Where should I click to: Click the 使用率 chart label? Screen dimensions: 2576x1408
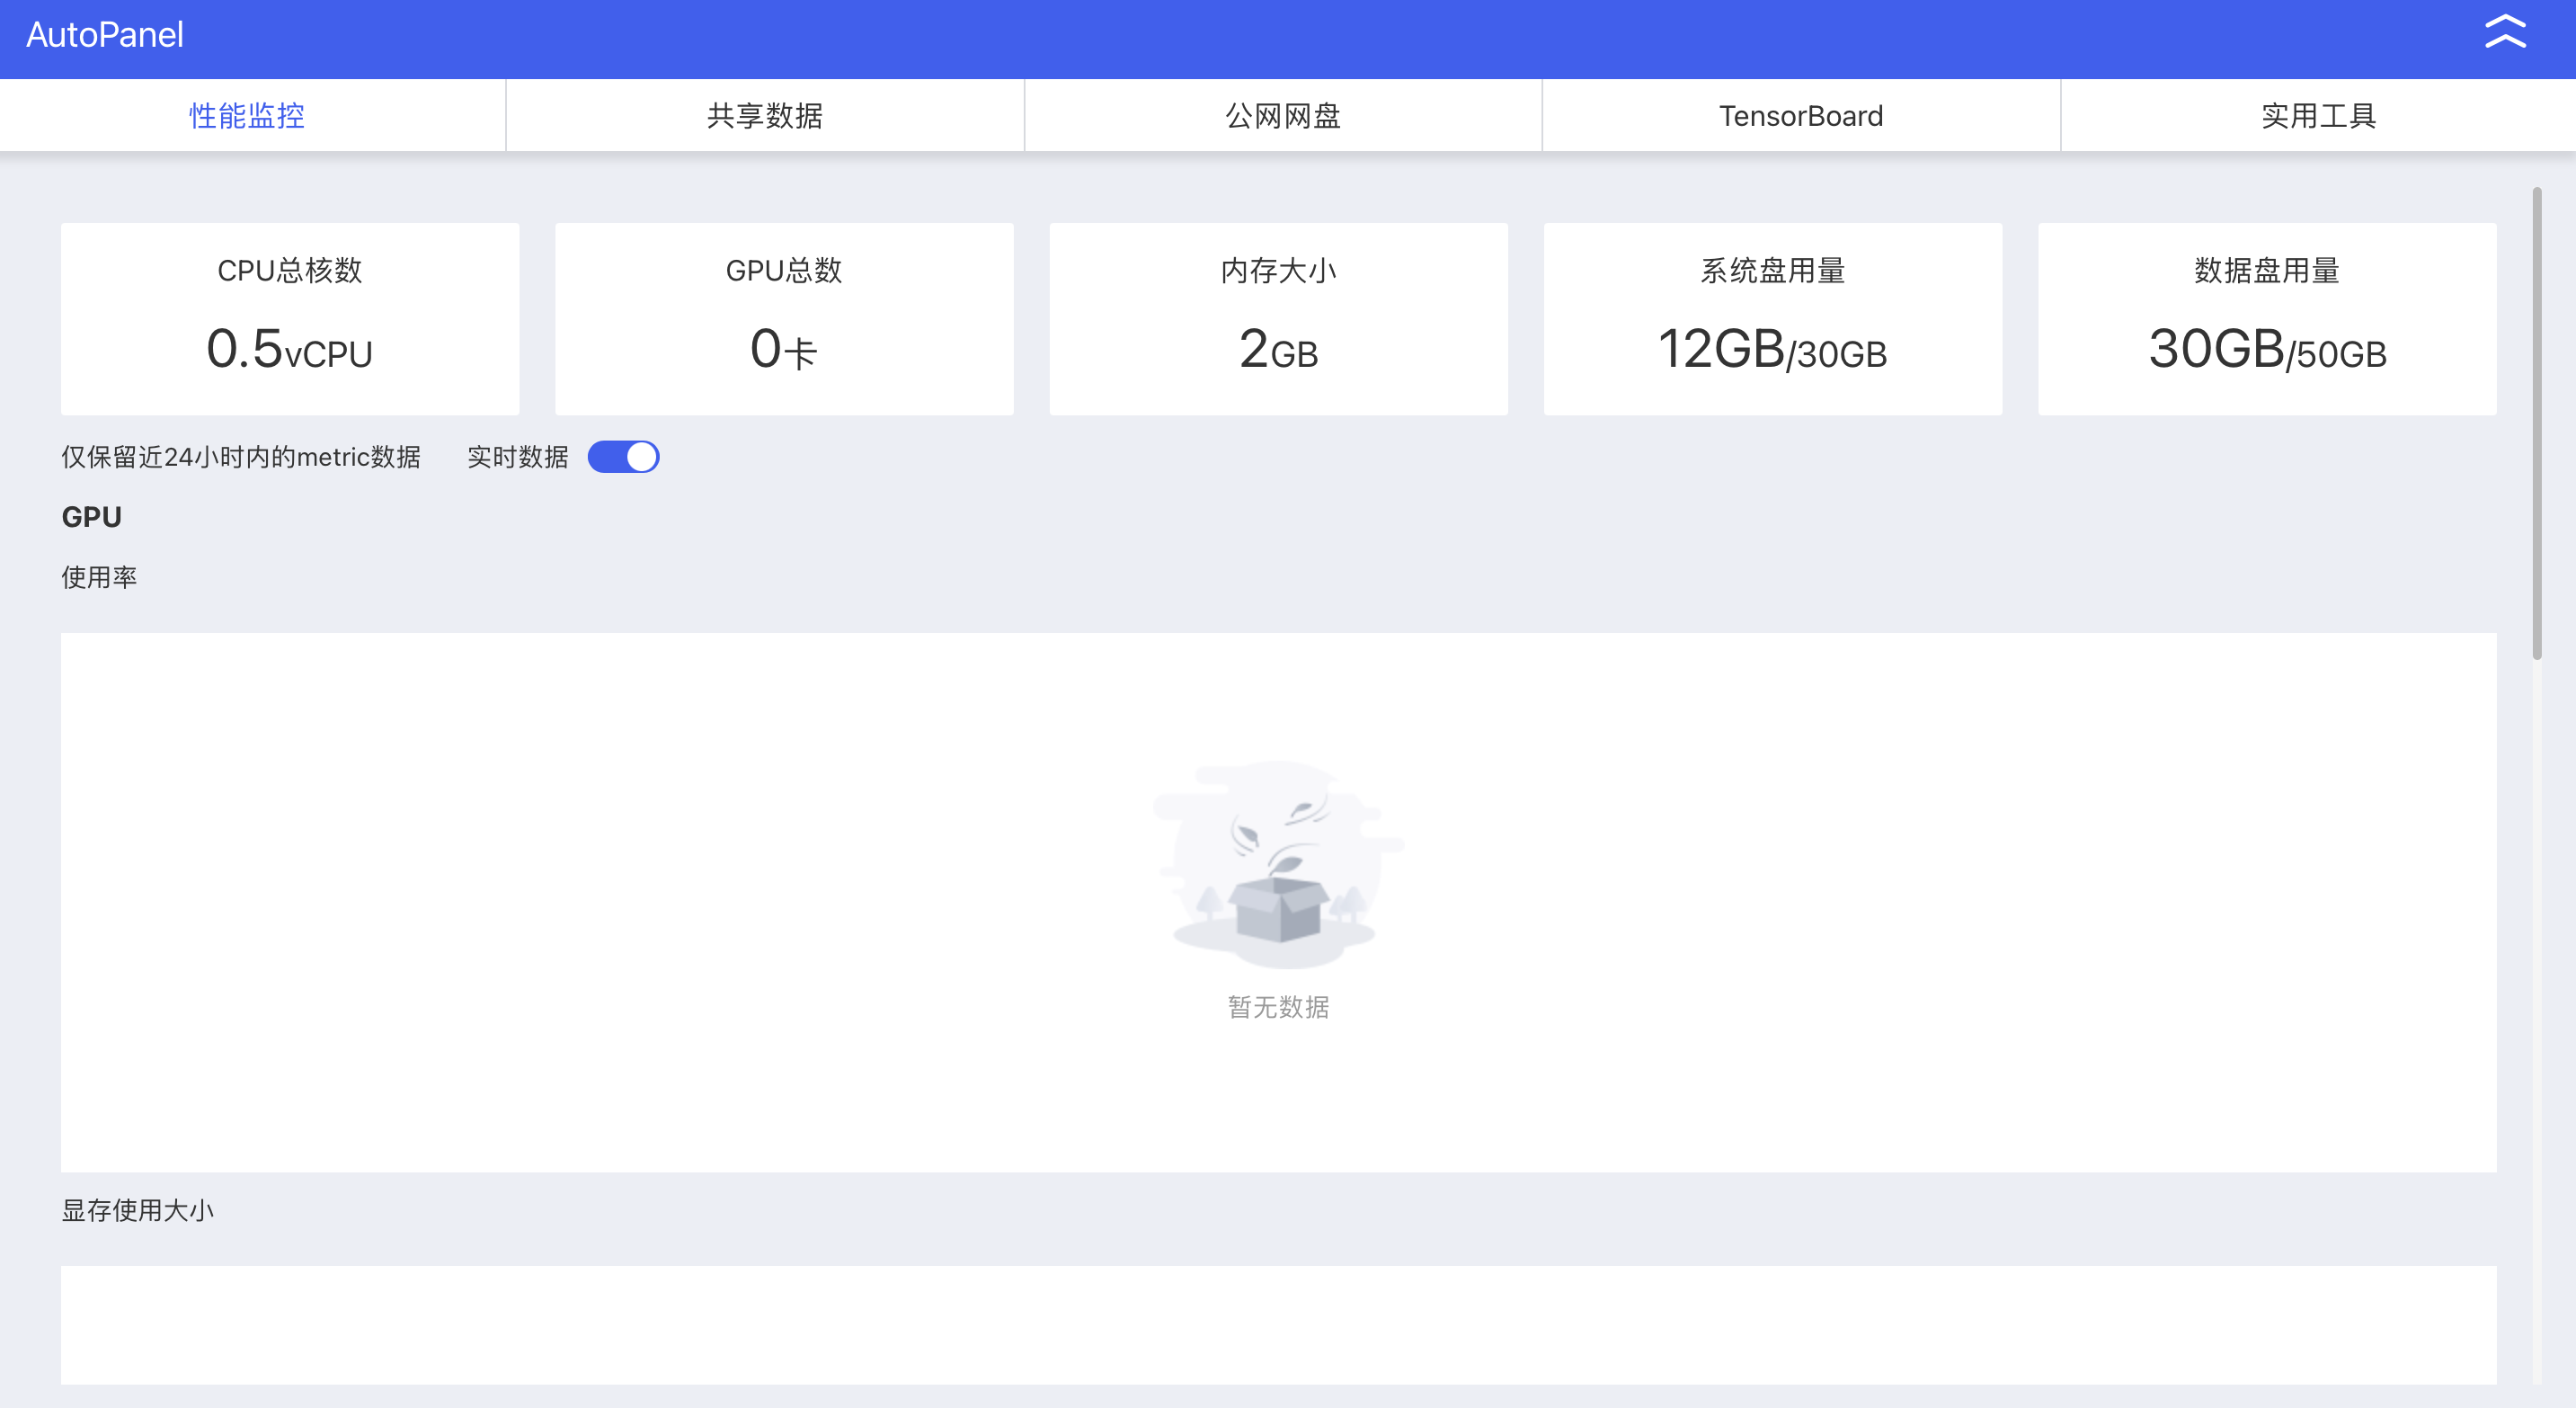click(99, 577)
